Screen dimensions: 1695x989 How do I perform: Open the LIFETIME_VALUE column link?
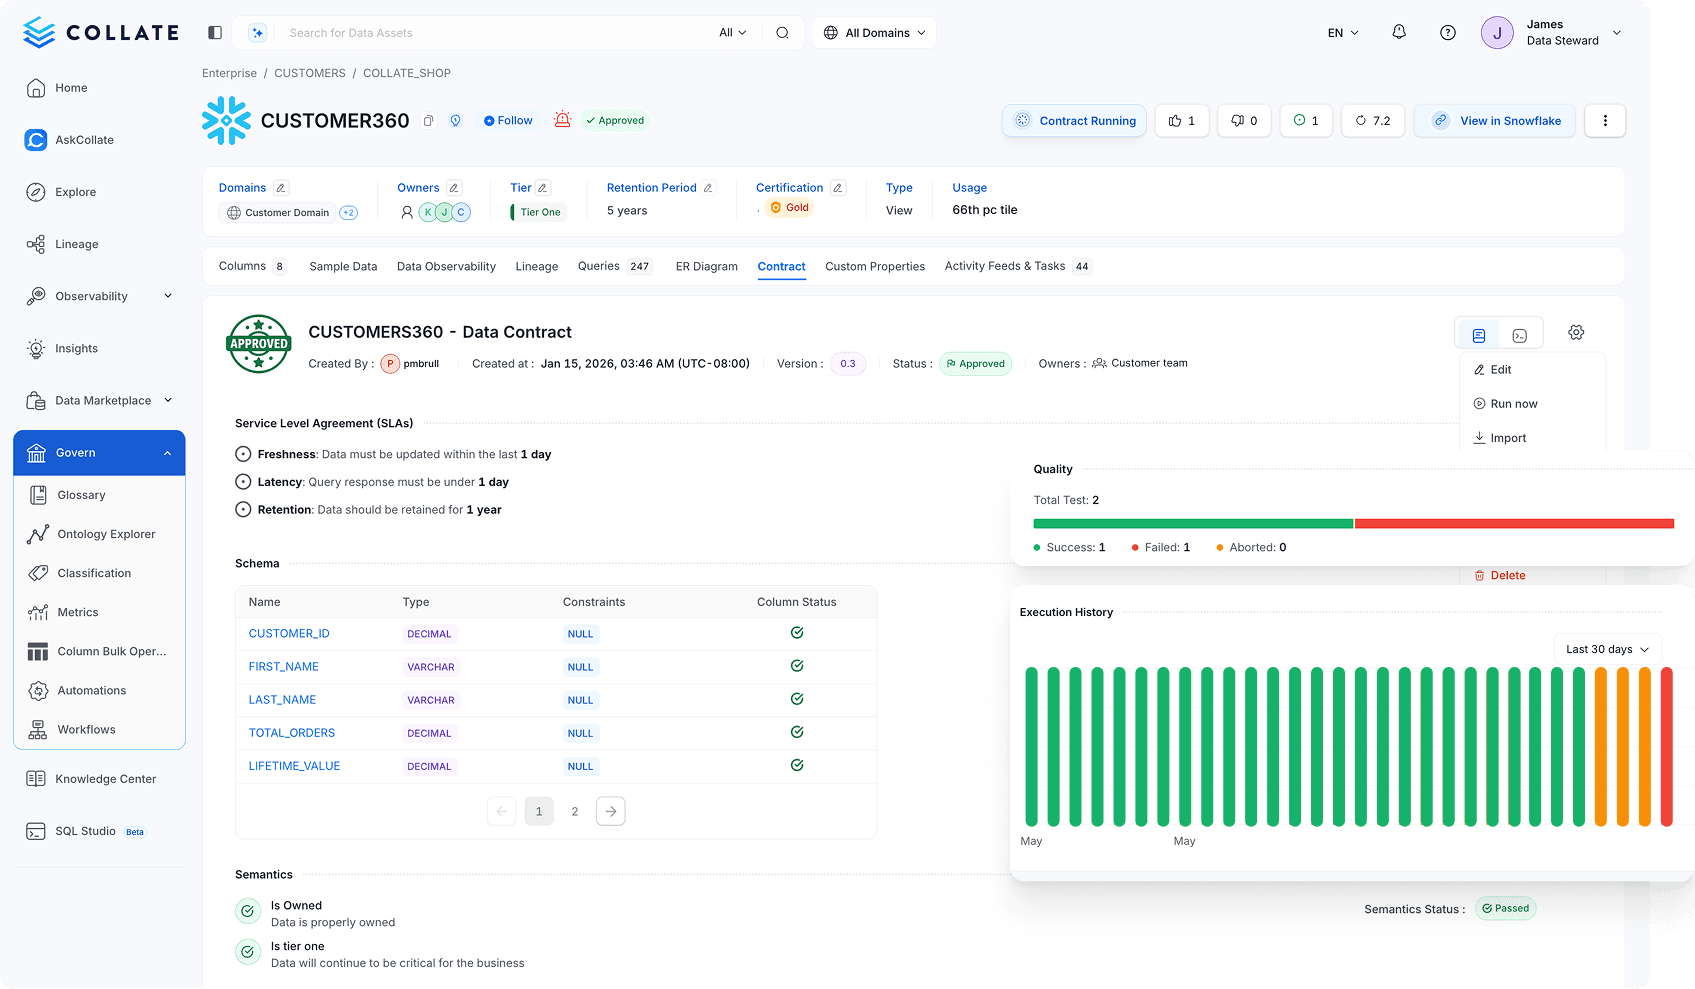(x=294, y=766)
